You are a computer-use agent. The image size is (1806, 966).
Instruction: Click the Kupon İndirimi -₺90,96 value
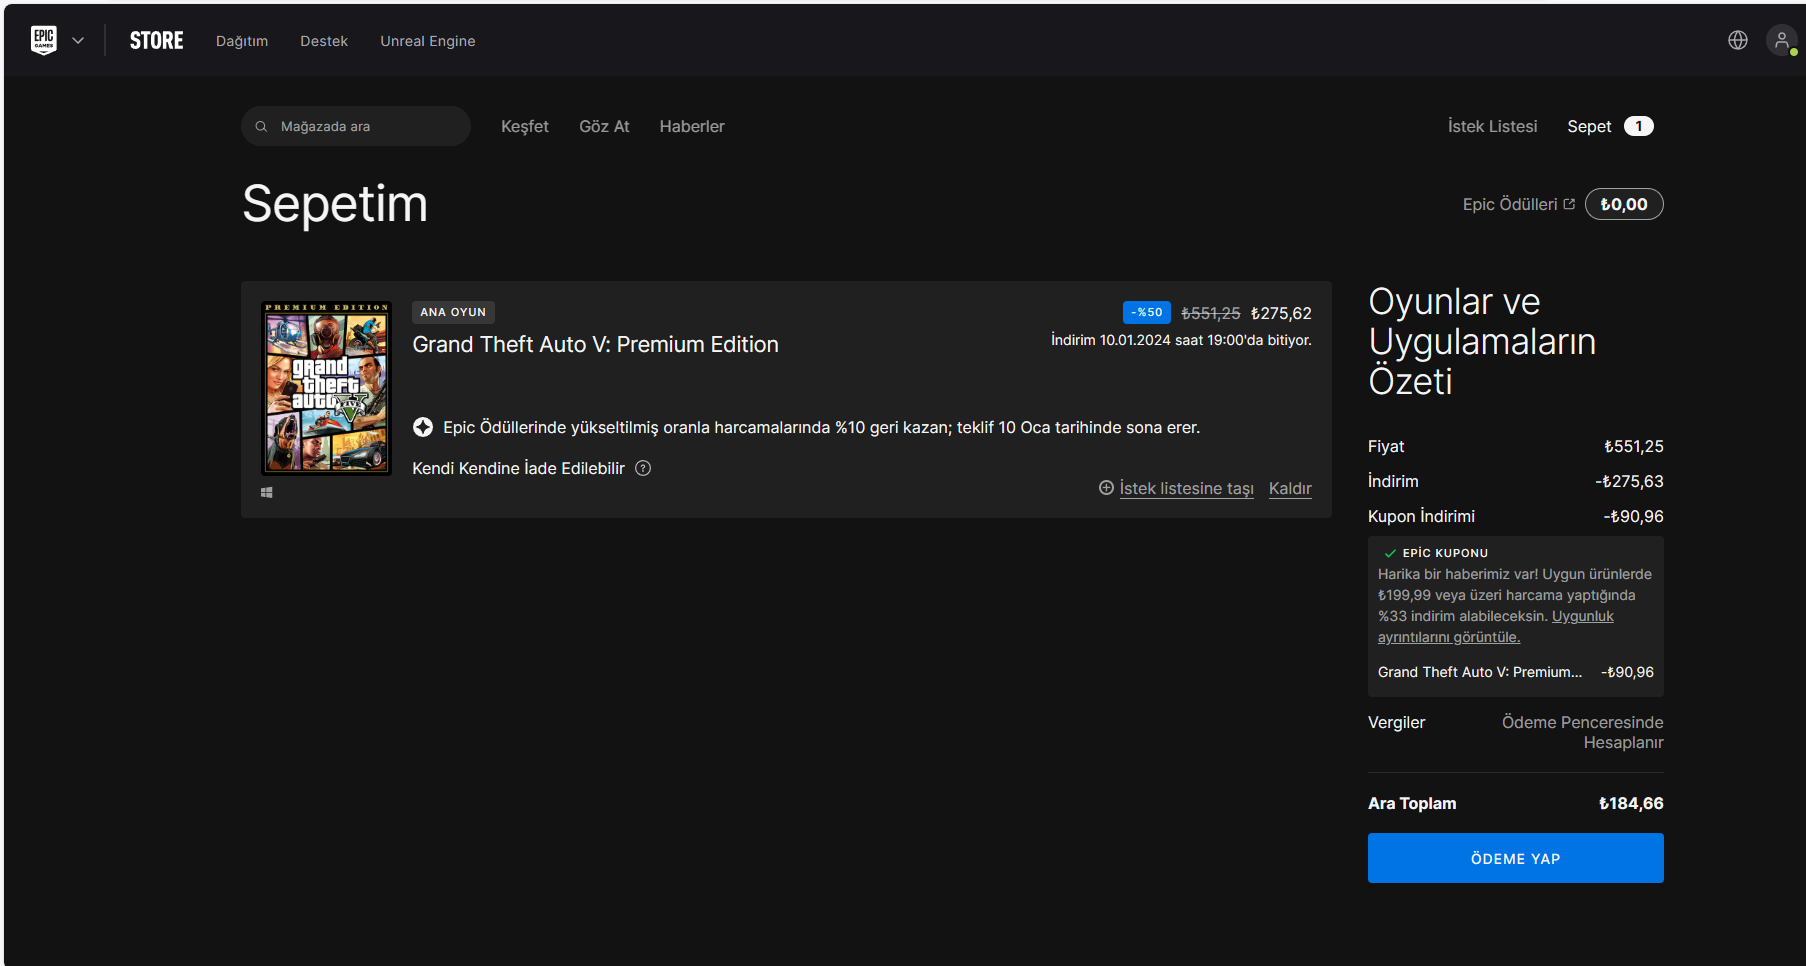(1634, 516)
